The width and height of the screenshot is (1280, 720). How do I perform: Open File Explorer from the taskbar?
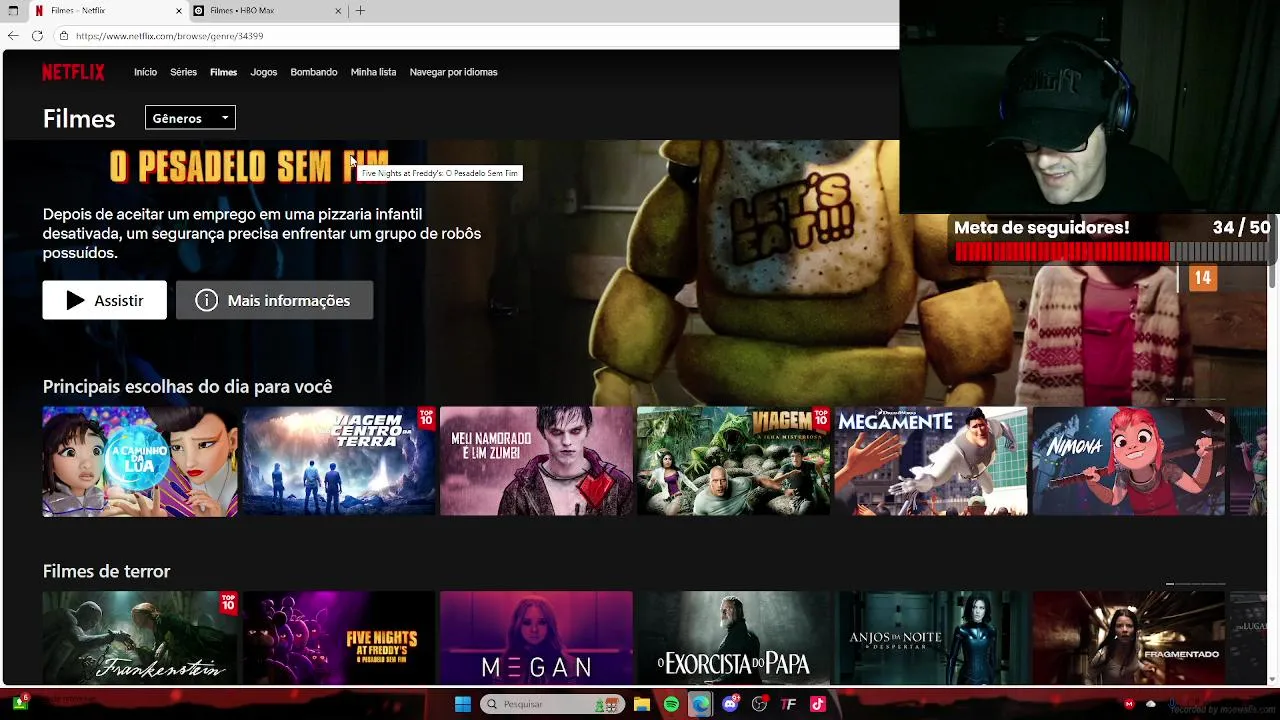[x=642, y=704]
